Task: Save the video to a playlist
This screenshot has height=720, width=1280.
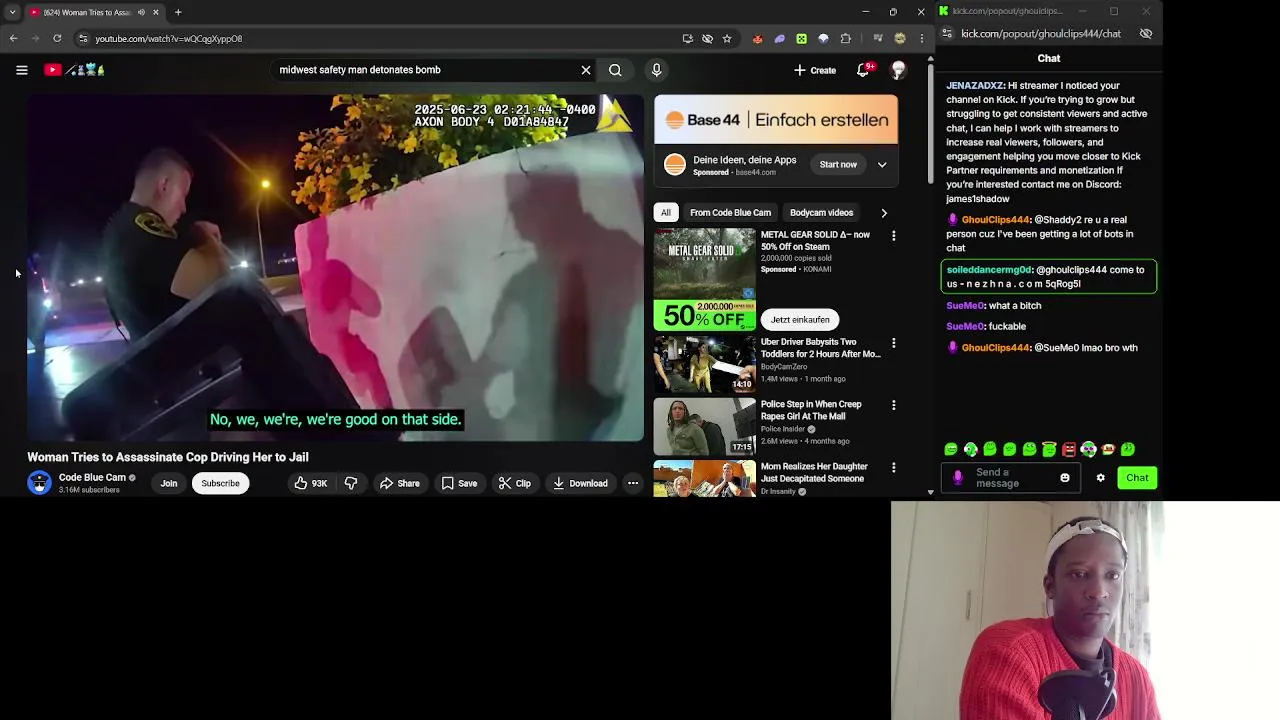Action: [459, 483]
